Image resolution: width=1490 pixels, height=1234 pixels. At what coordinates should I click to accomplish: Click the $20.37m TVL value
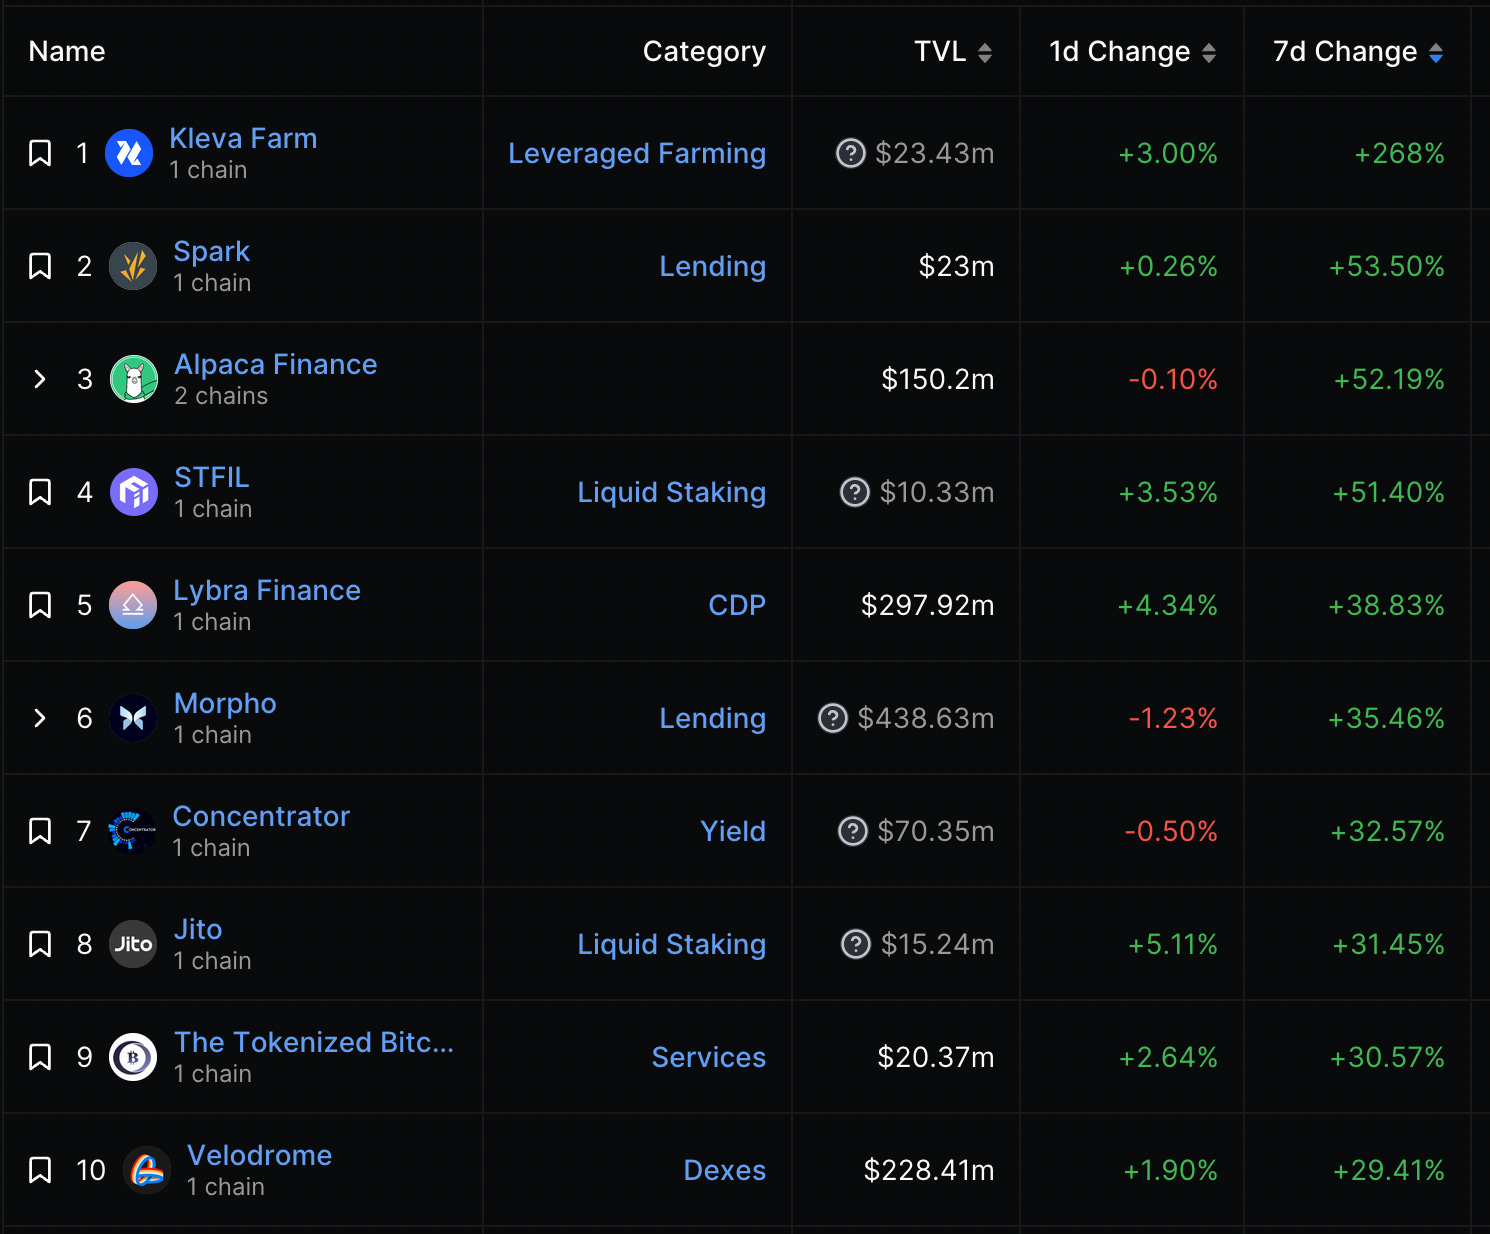pos(936,1057)
